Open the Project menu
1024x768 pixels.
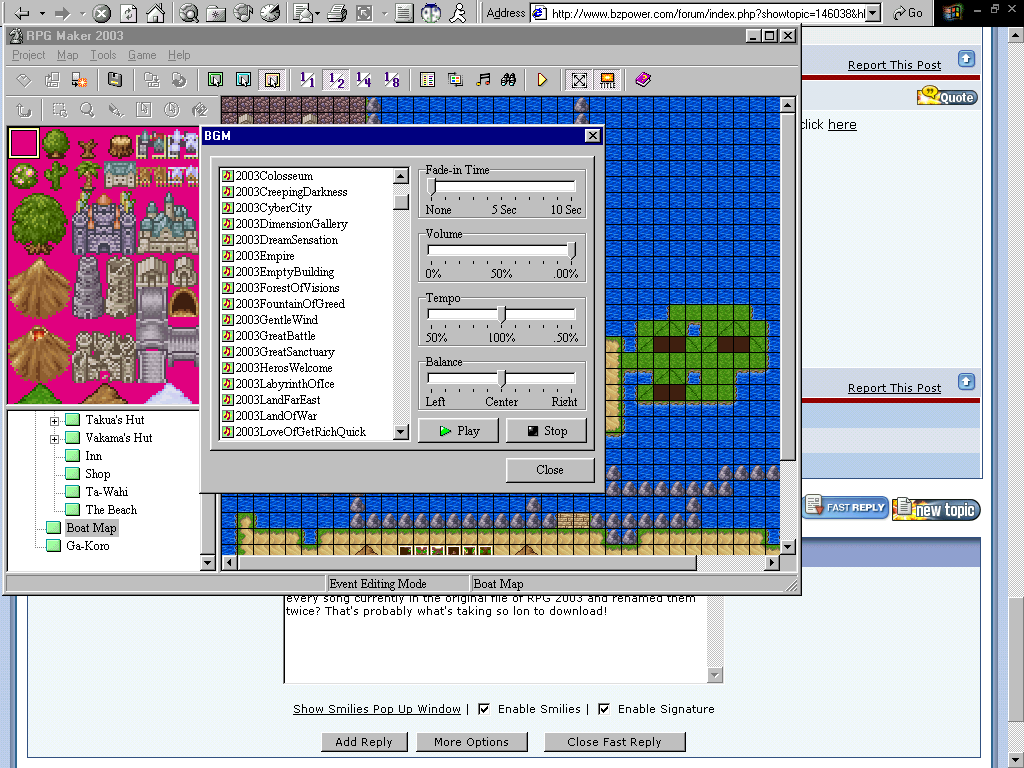[29, 56]
